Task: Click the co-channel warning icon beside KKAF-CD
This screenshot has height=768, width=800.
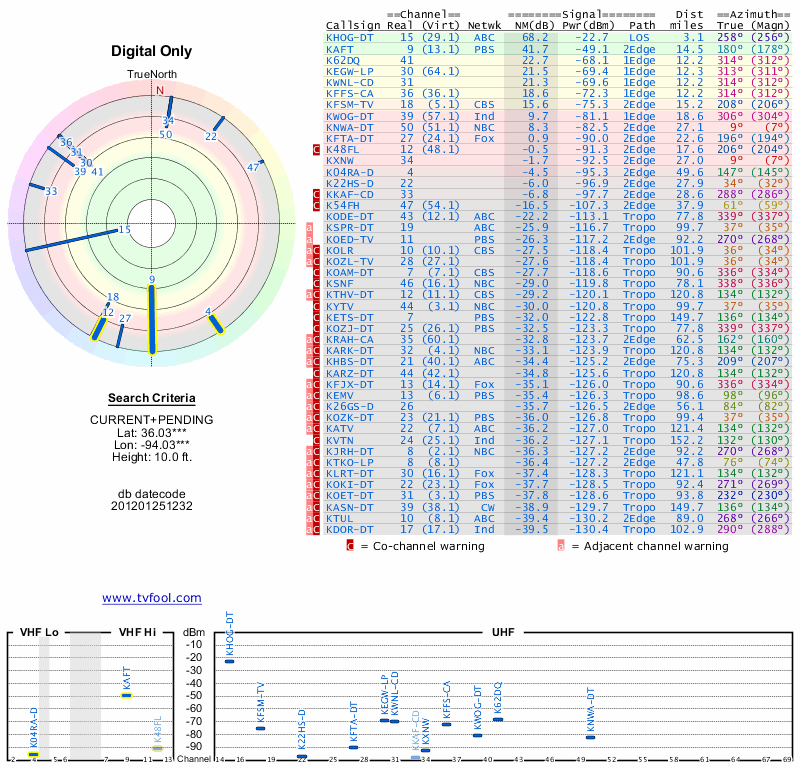Action: (x=317, y=194)
